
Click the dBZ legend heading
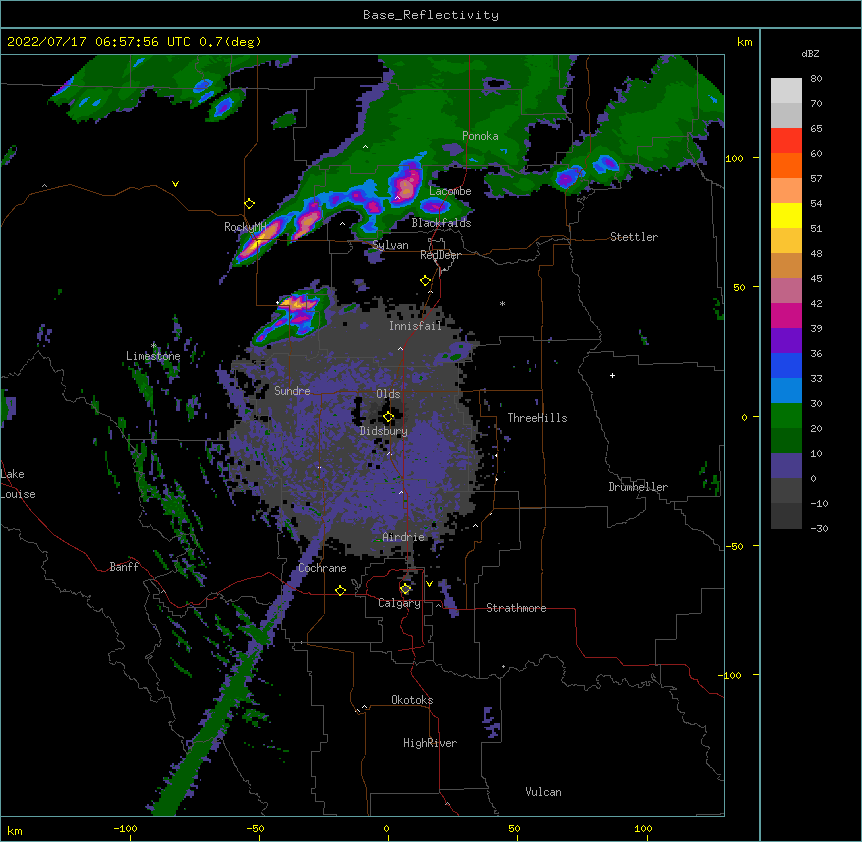(x=810, y=54)
